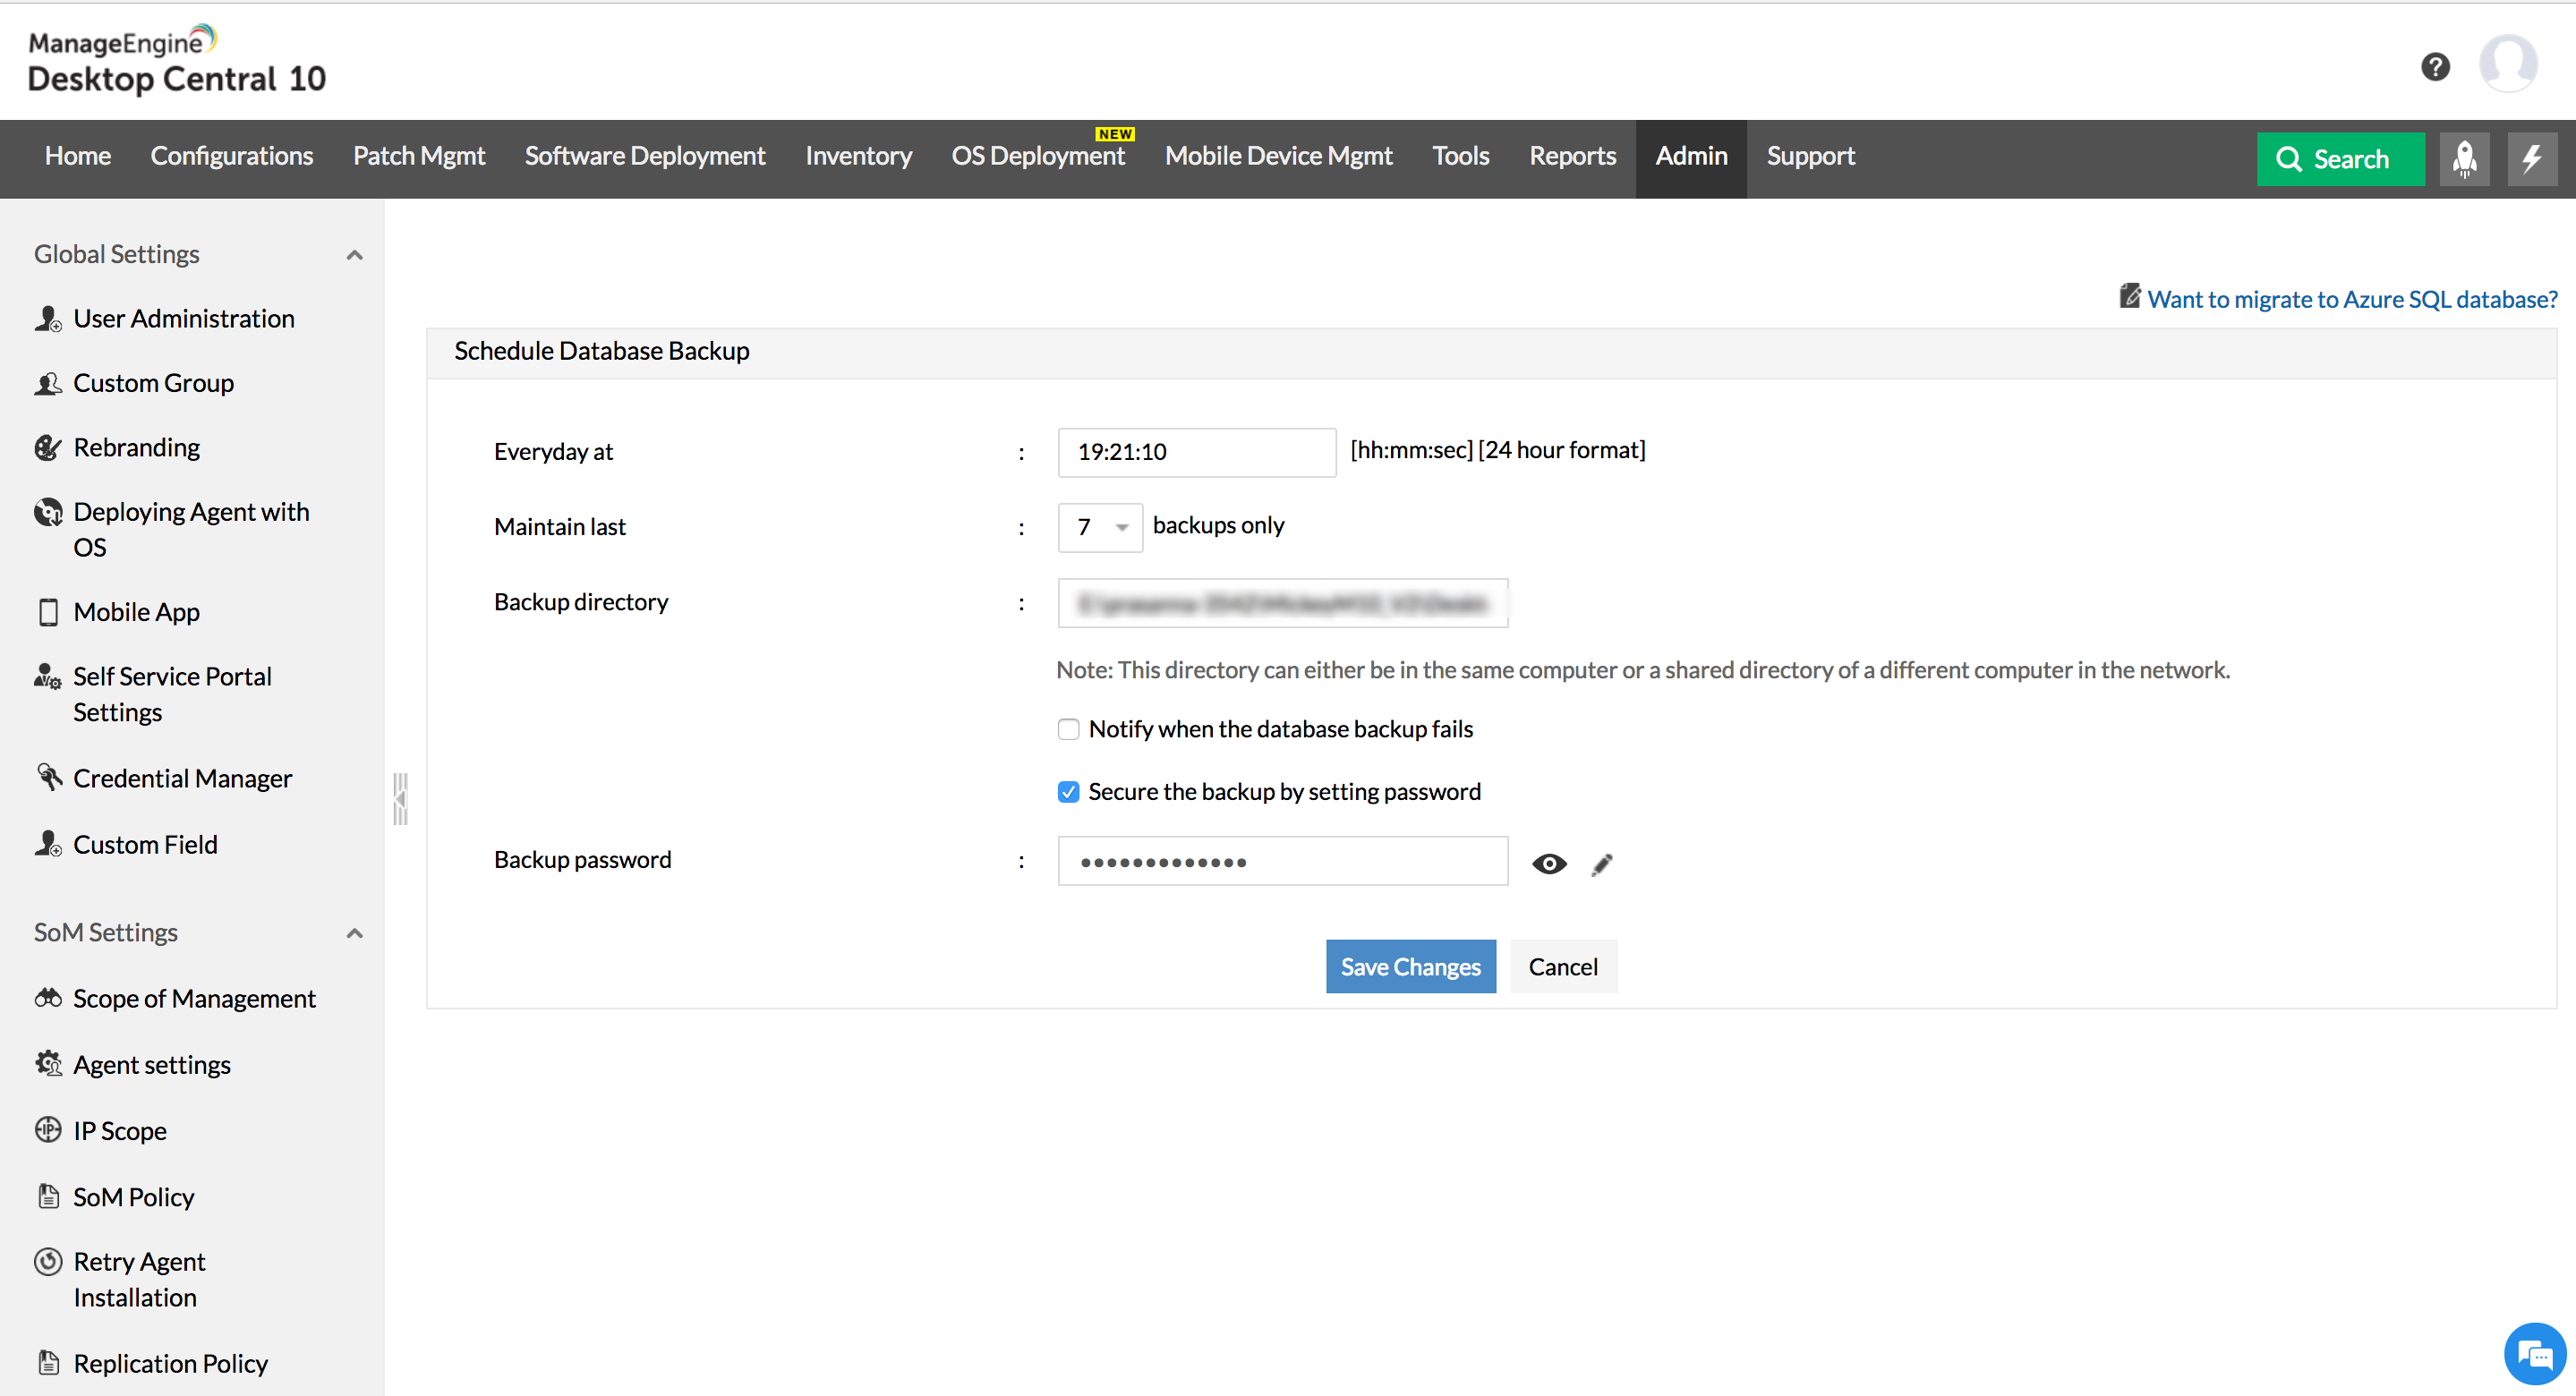Open the live chat bubble icon
This screenshot has height=1396, width=2576.
click(2534, 1353)
